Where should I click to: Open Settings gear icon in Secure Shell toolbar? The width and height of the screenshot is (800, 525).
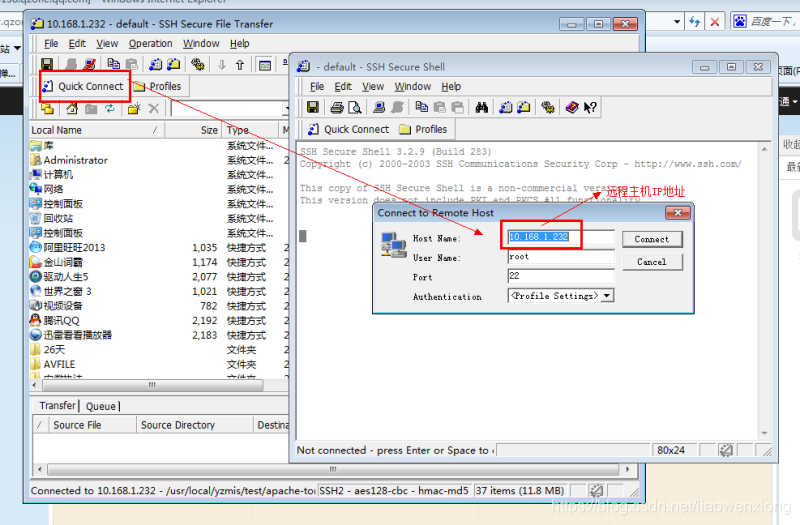coord(548,107)
